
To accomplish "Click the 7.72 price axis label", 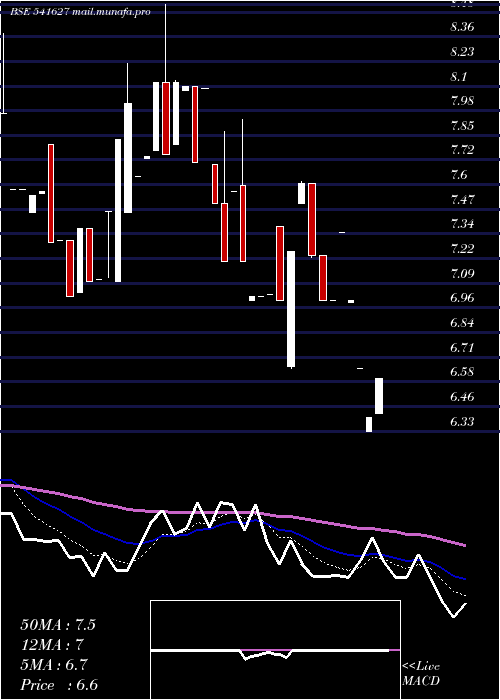I will (x=462, y=150).
